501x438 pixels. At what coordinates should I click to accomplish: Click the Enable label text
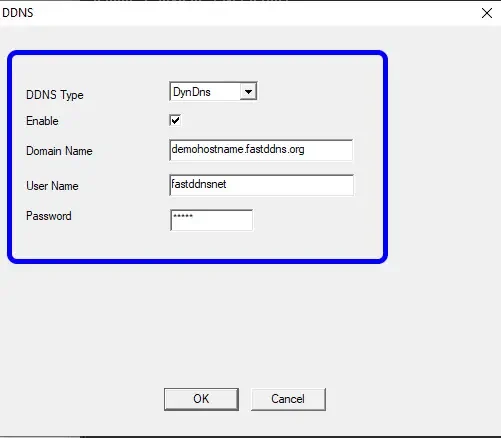[x=42, y=121]
